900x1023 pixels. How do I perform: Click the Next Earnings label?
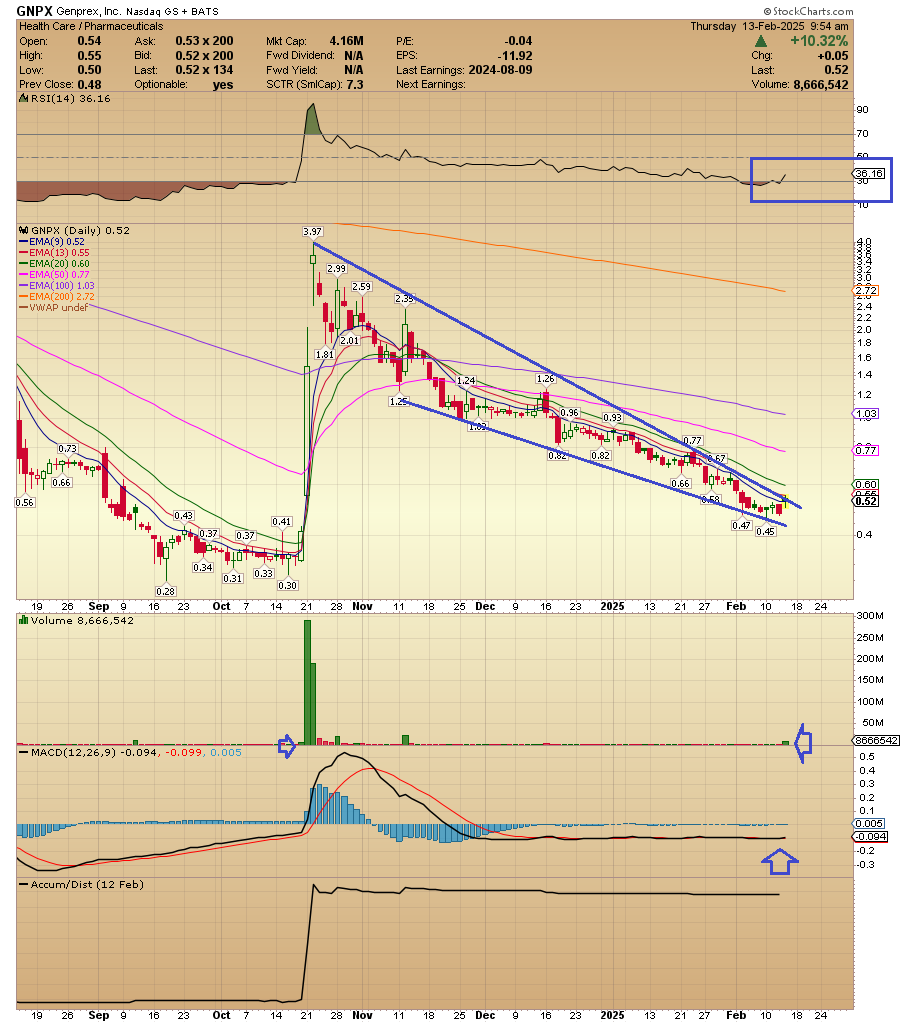[x=431, y=85]
